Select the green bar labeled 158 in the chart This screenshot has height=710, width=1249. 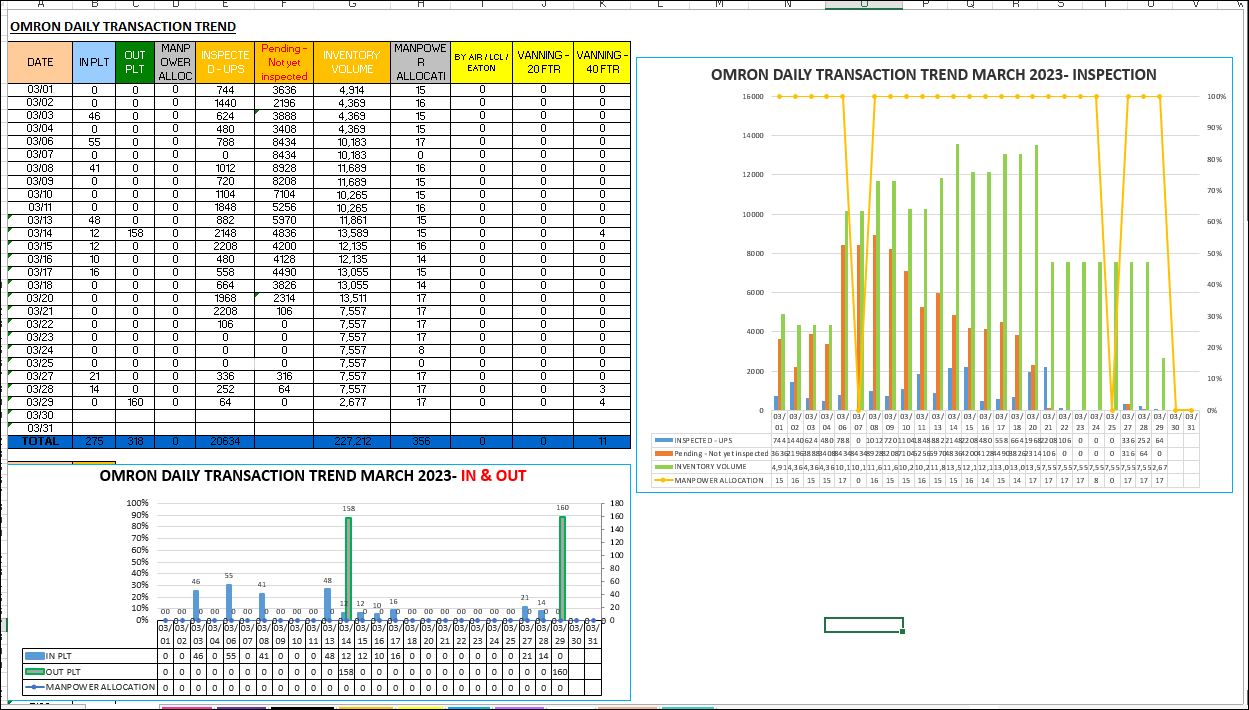click(x=349, y=568)
